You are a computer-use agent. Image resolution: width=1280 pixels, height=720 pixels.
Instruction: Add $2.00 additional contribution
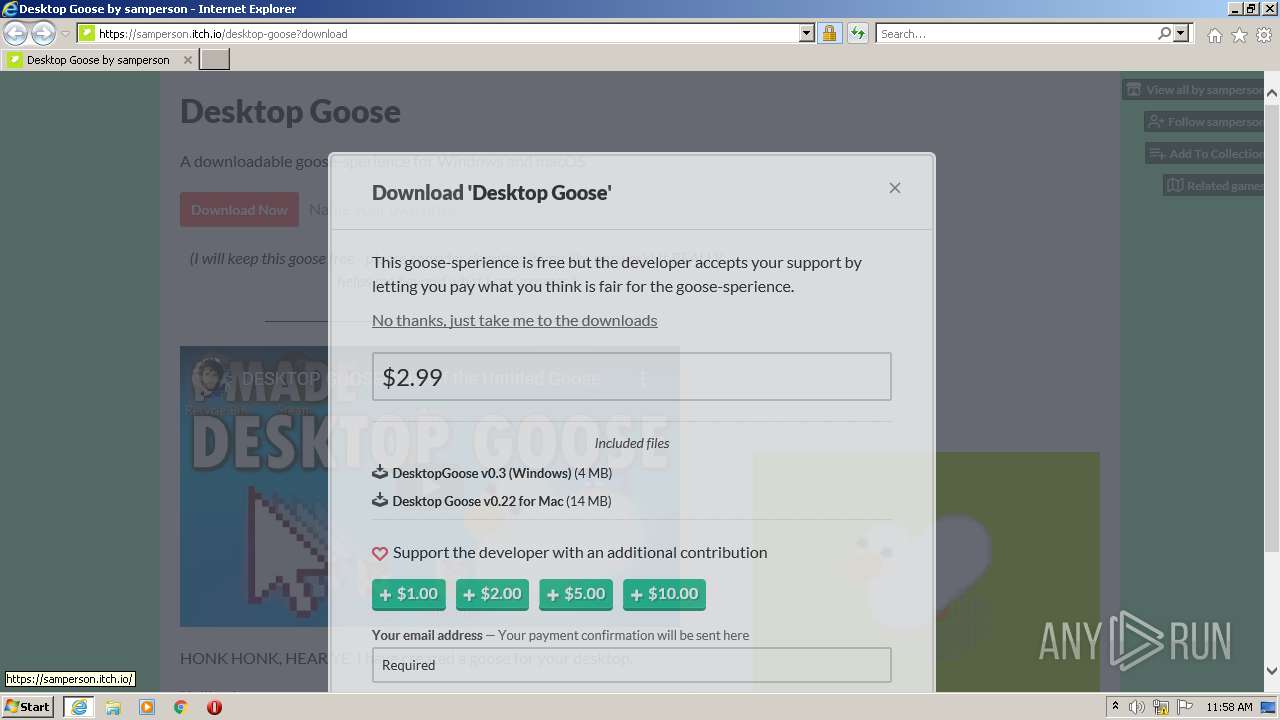click(492, 594)
